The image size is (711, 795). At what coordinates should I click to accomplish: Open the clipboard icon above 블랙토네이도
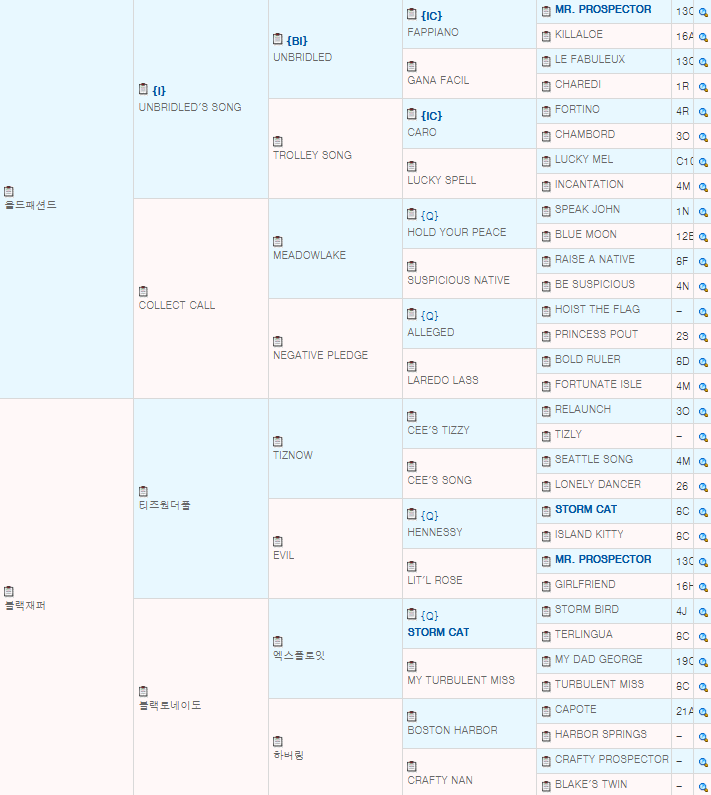point(143,691)
